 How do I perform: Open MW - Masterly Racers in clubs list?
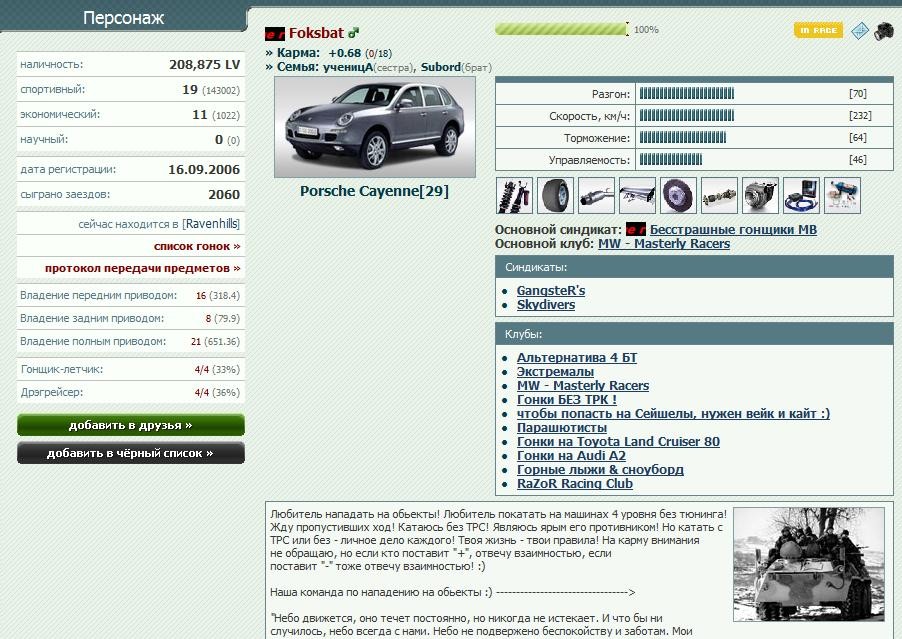583,386
